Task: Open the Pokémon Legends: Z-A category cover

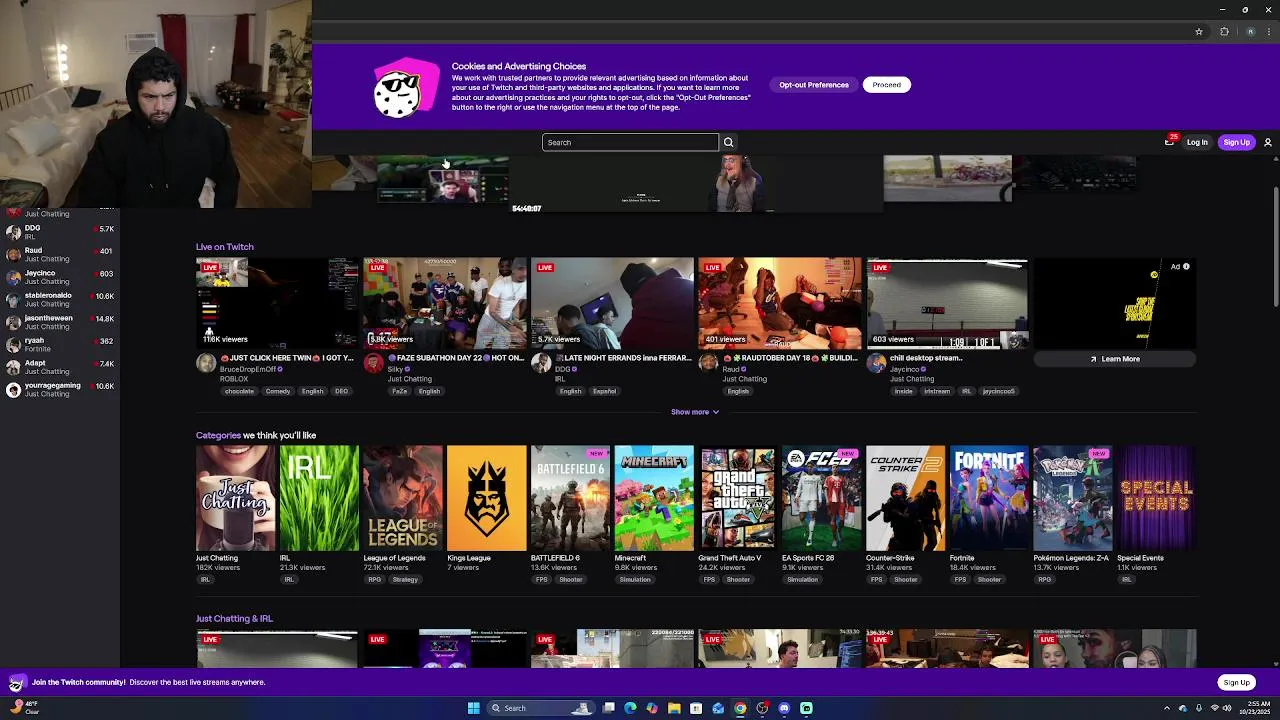Action: [x=1073, y=498]
